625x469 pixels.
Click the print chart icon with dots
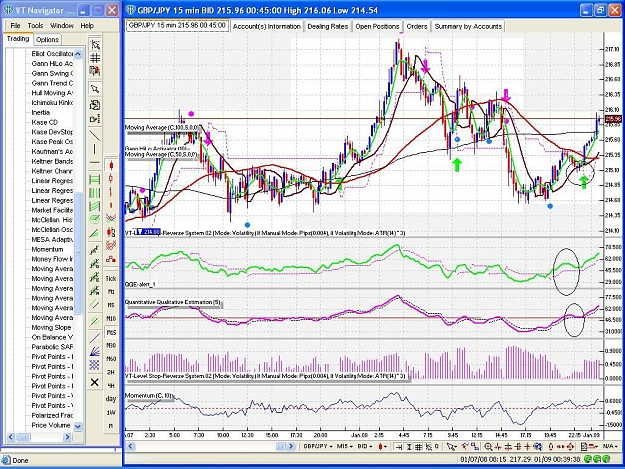click(x=95, y=119)
